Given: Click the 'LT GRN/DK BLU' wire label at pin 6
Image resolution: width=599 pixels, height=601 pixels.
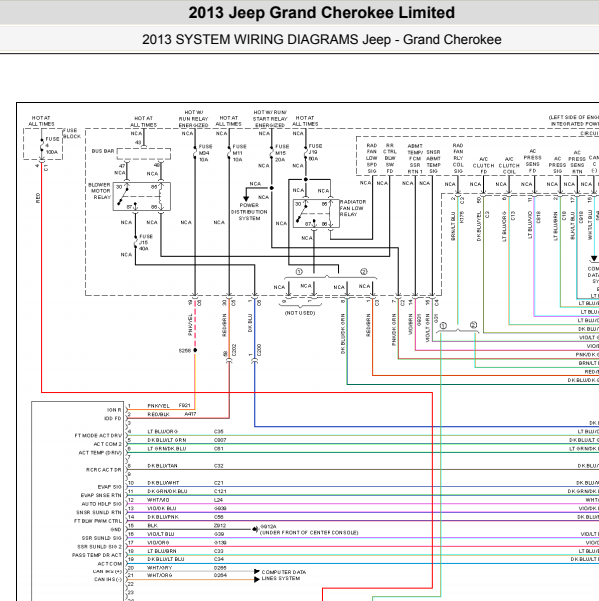Looking at the screenshot, I should coord(167,449).
